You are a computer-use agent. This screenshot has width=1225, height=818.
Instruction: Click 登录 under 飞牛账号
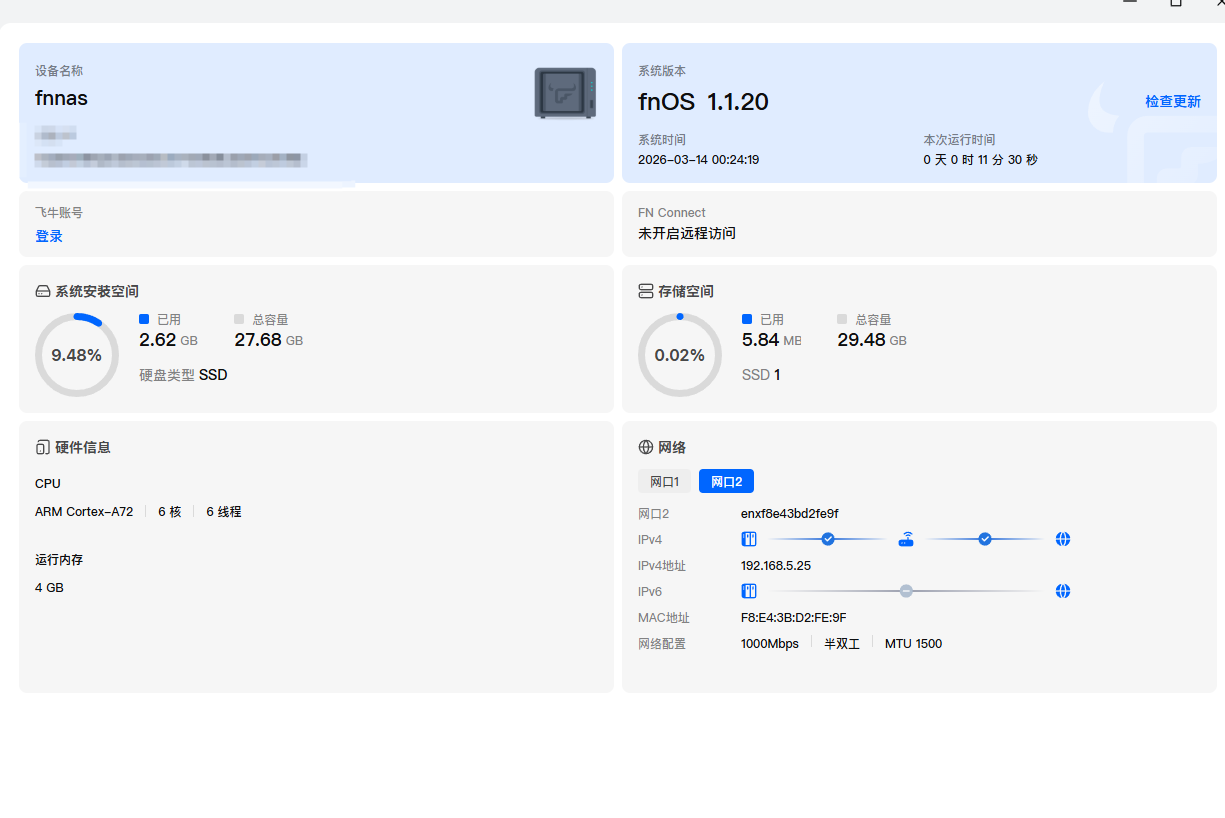49,236
